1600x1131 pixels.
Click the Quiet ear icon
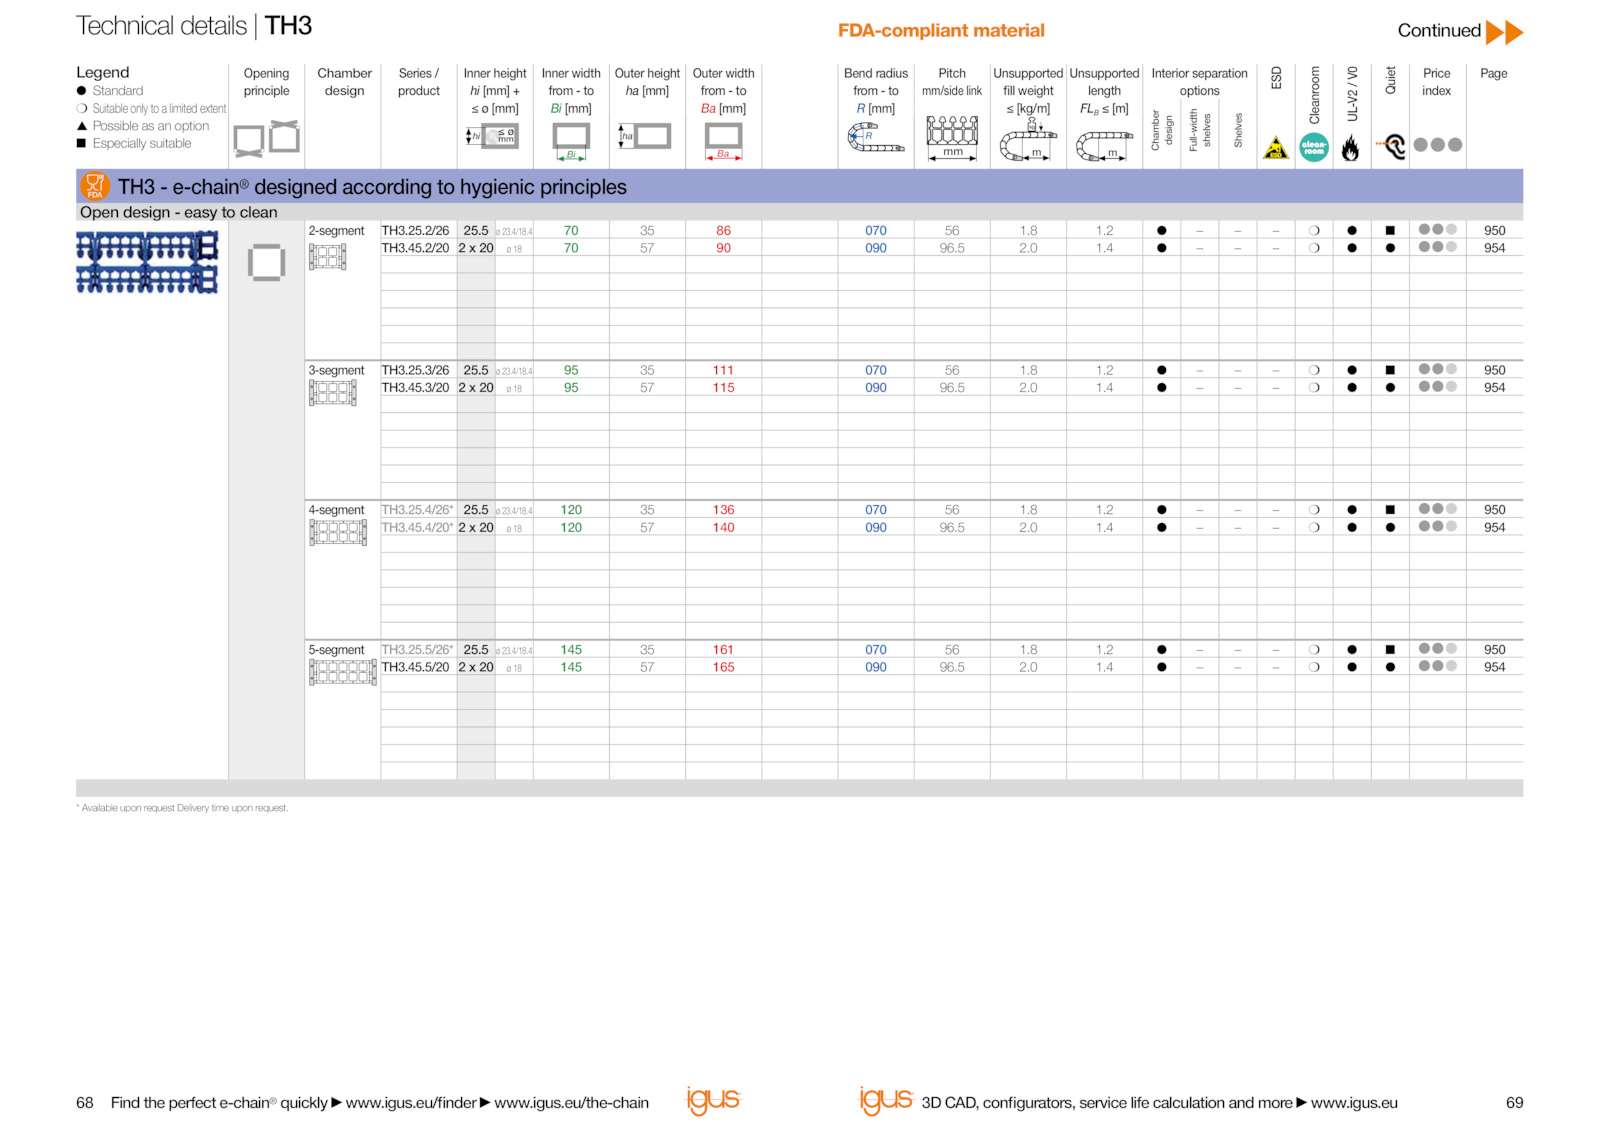(x=1391, y=146)
